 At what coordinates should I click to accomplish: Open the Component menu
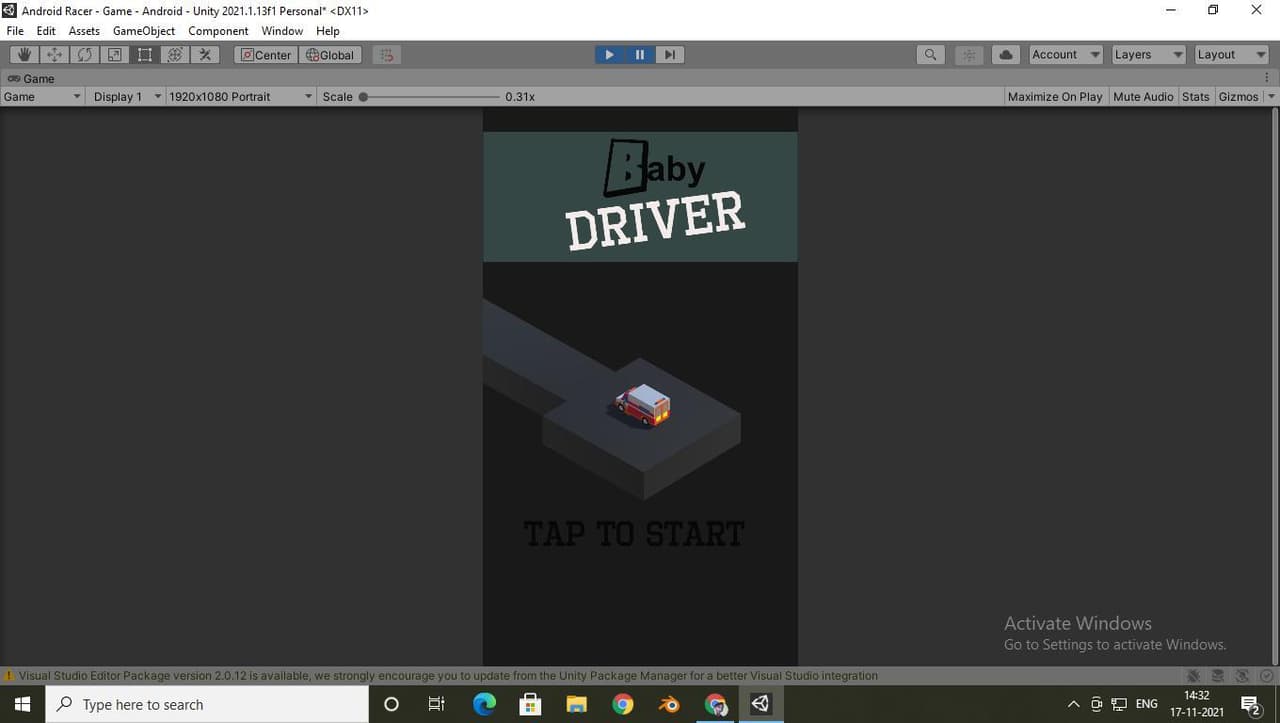(x=218, y=31)
